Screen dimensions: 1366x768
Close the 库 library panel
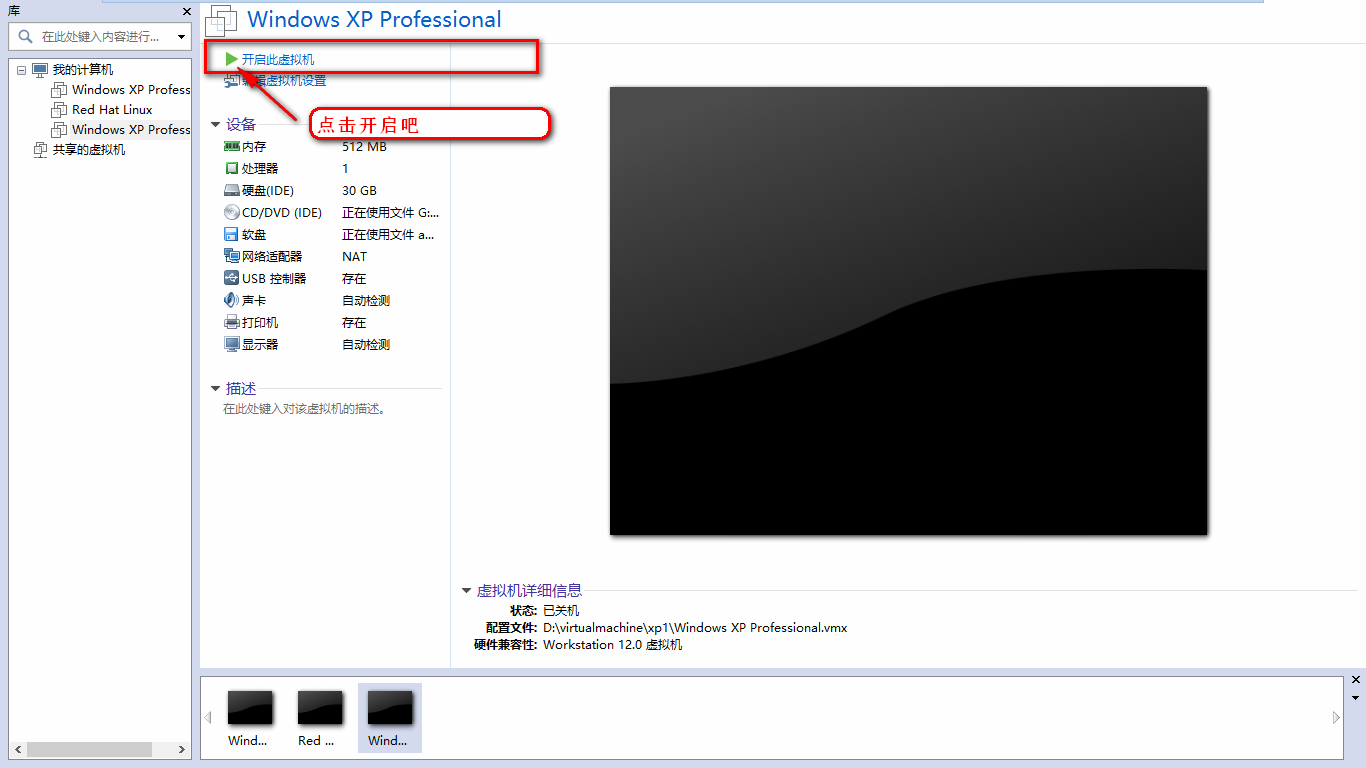click(x=186, y=11)
